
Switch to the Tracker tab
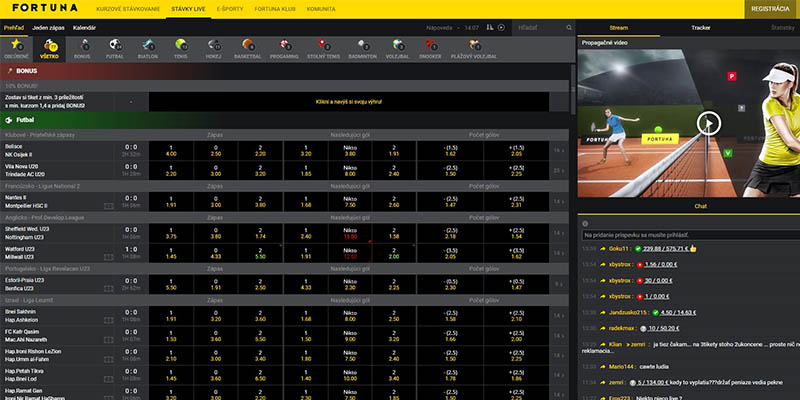pyautogui.click(x=701, y=28)
